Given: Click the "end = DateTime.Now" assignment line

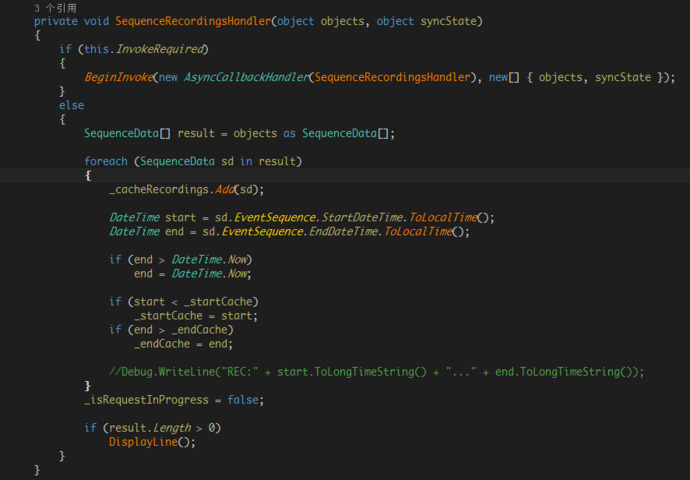Looking at the screenshot, I should (192, 273).
